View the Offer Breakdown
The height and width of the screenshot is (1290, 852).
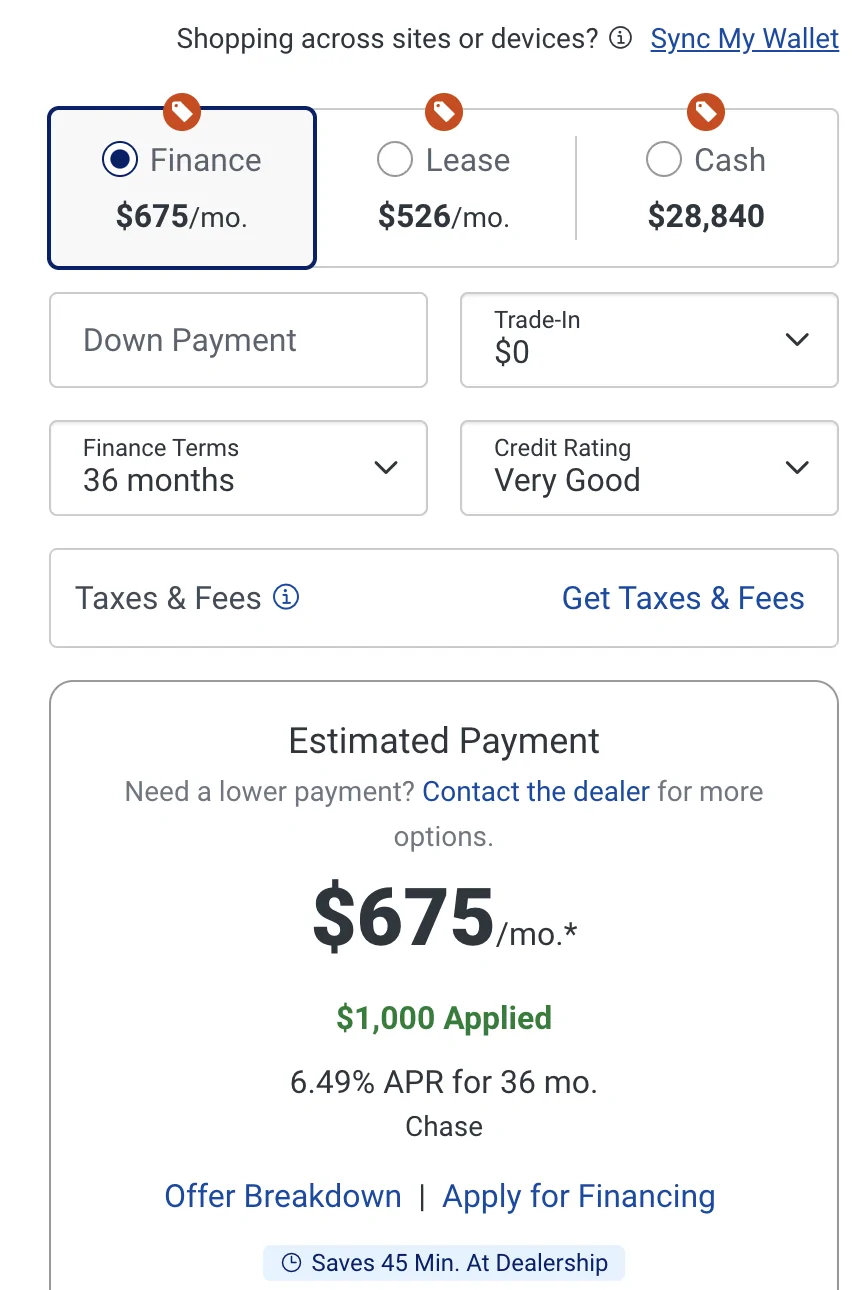tap(283, 1196)
